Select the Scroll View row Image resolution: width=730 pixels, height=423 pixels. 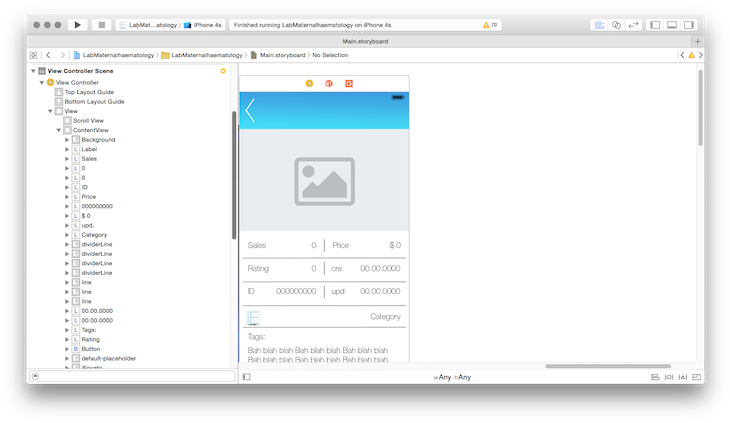[x=84, y=121]
